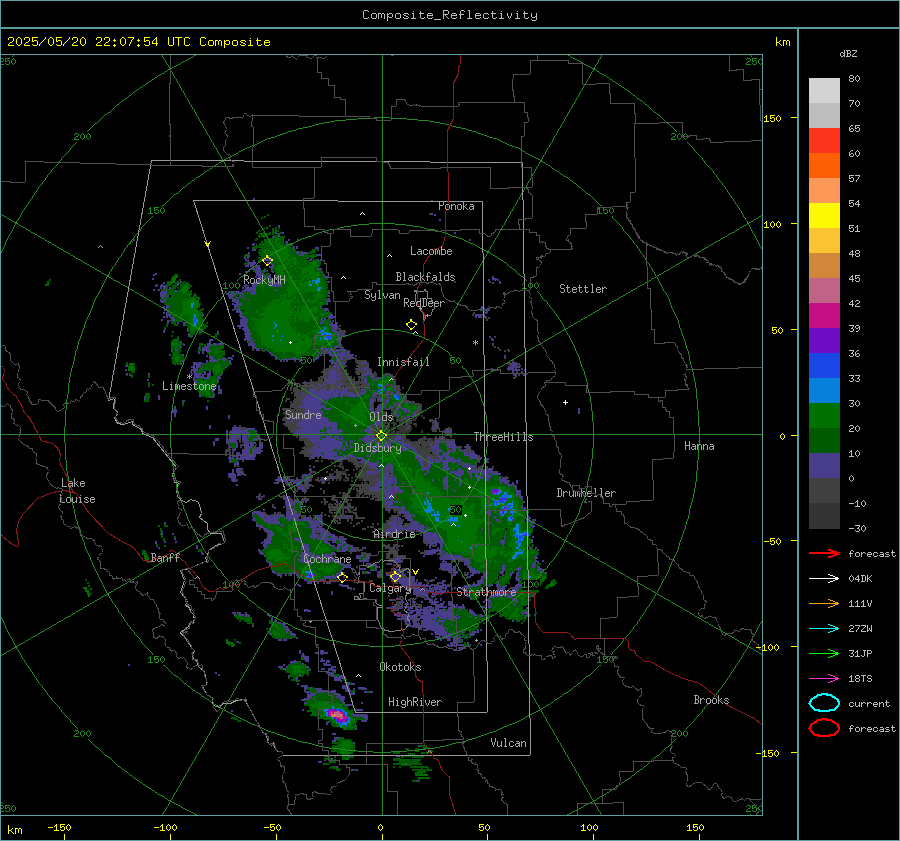Click the yellow diamond marker near RockyMH

pyautogui.click(x=267, y=261)
